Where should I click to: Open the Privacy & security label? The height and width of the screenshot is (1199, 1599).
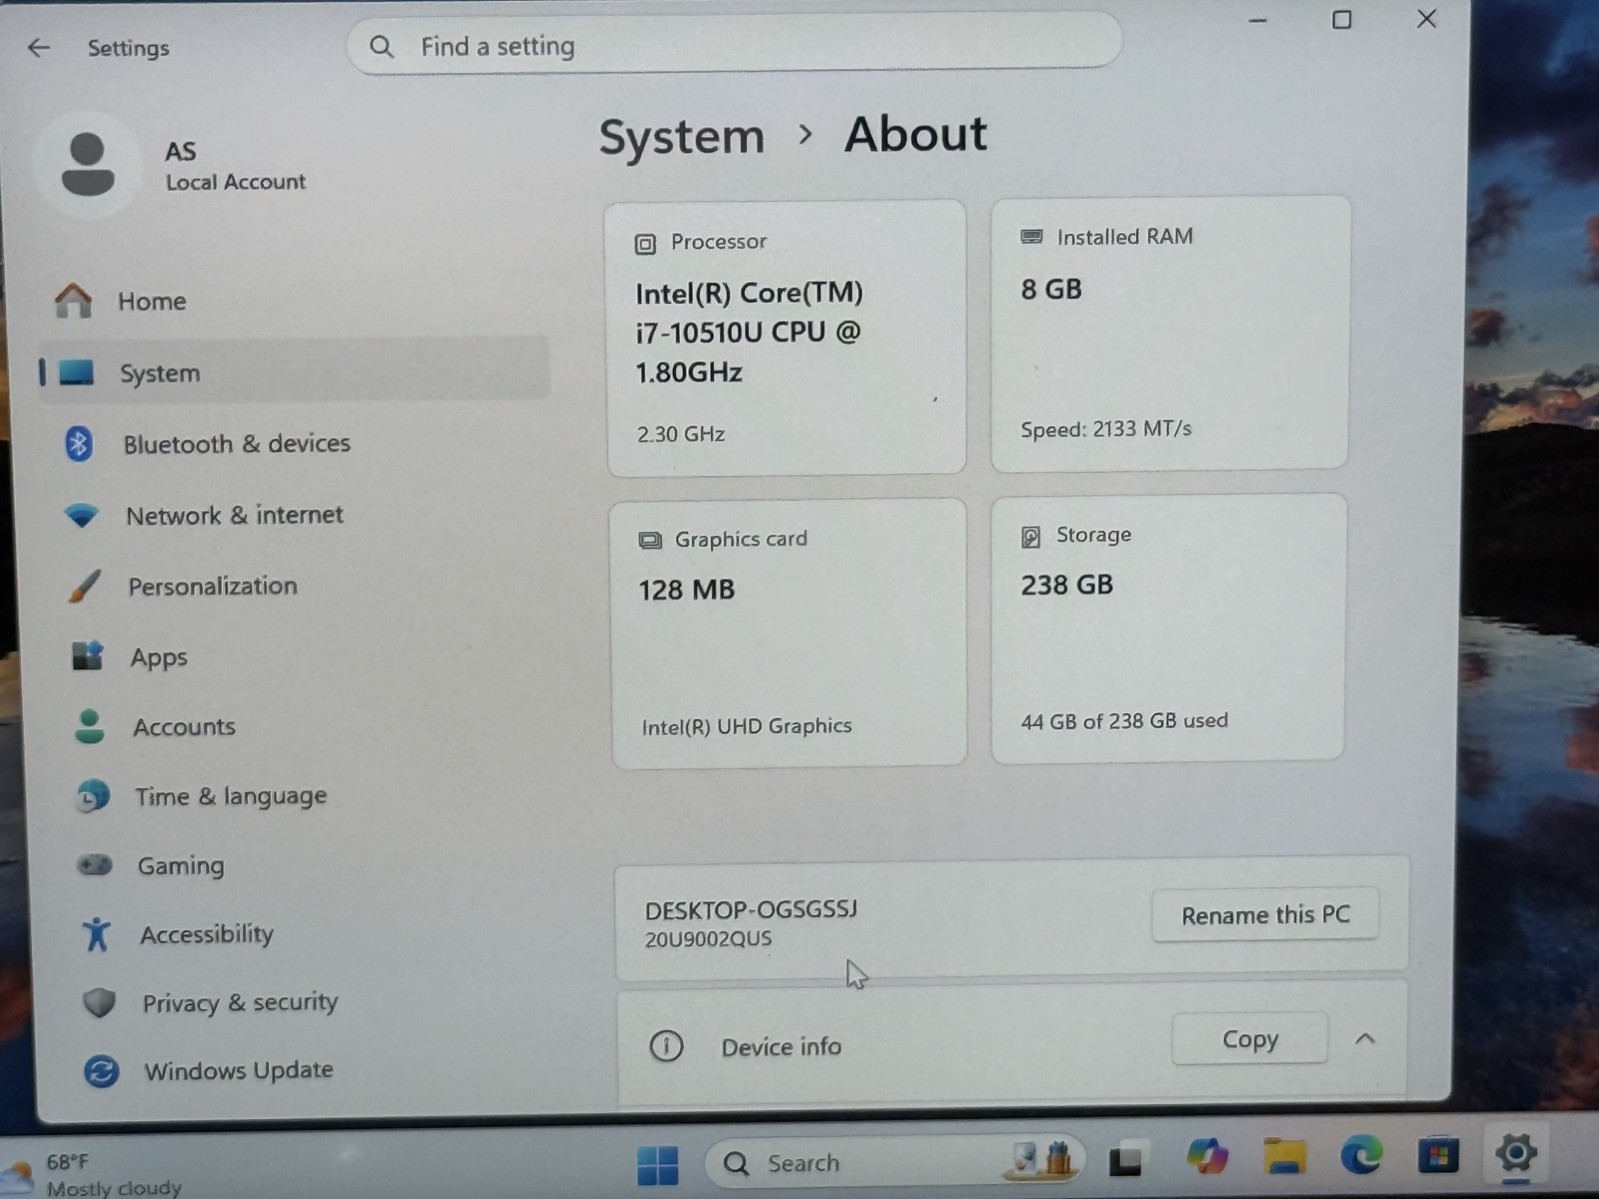(240, 1003)
